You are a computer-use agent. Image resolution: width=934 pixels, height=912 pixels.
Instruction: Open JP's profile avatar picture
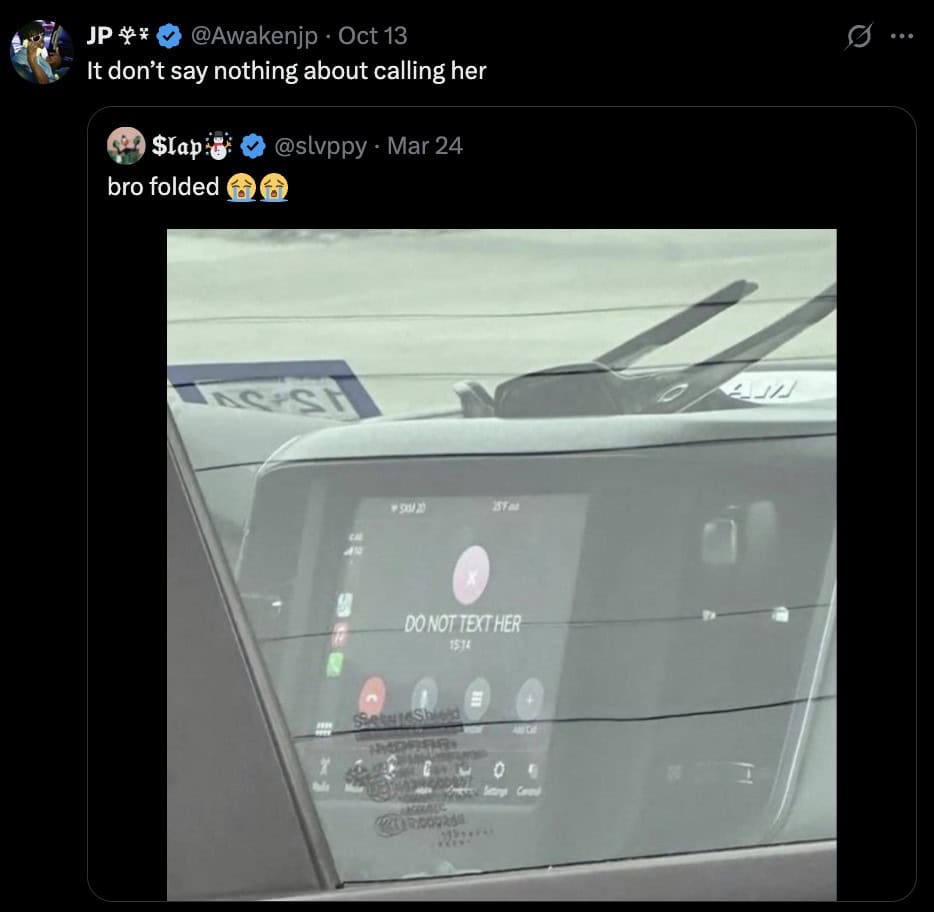click(40, 51)
